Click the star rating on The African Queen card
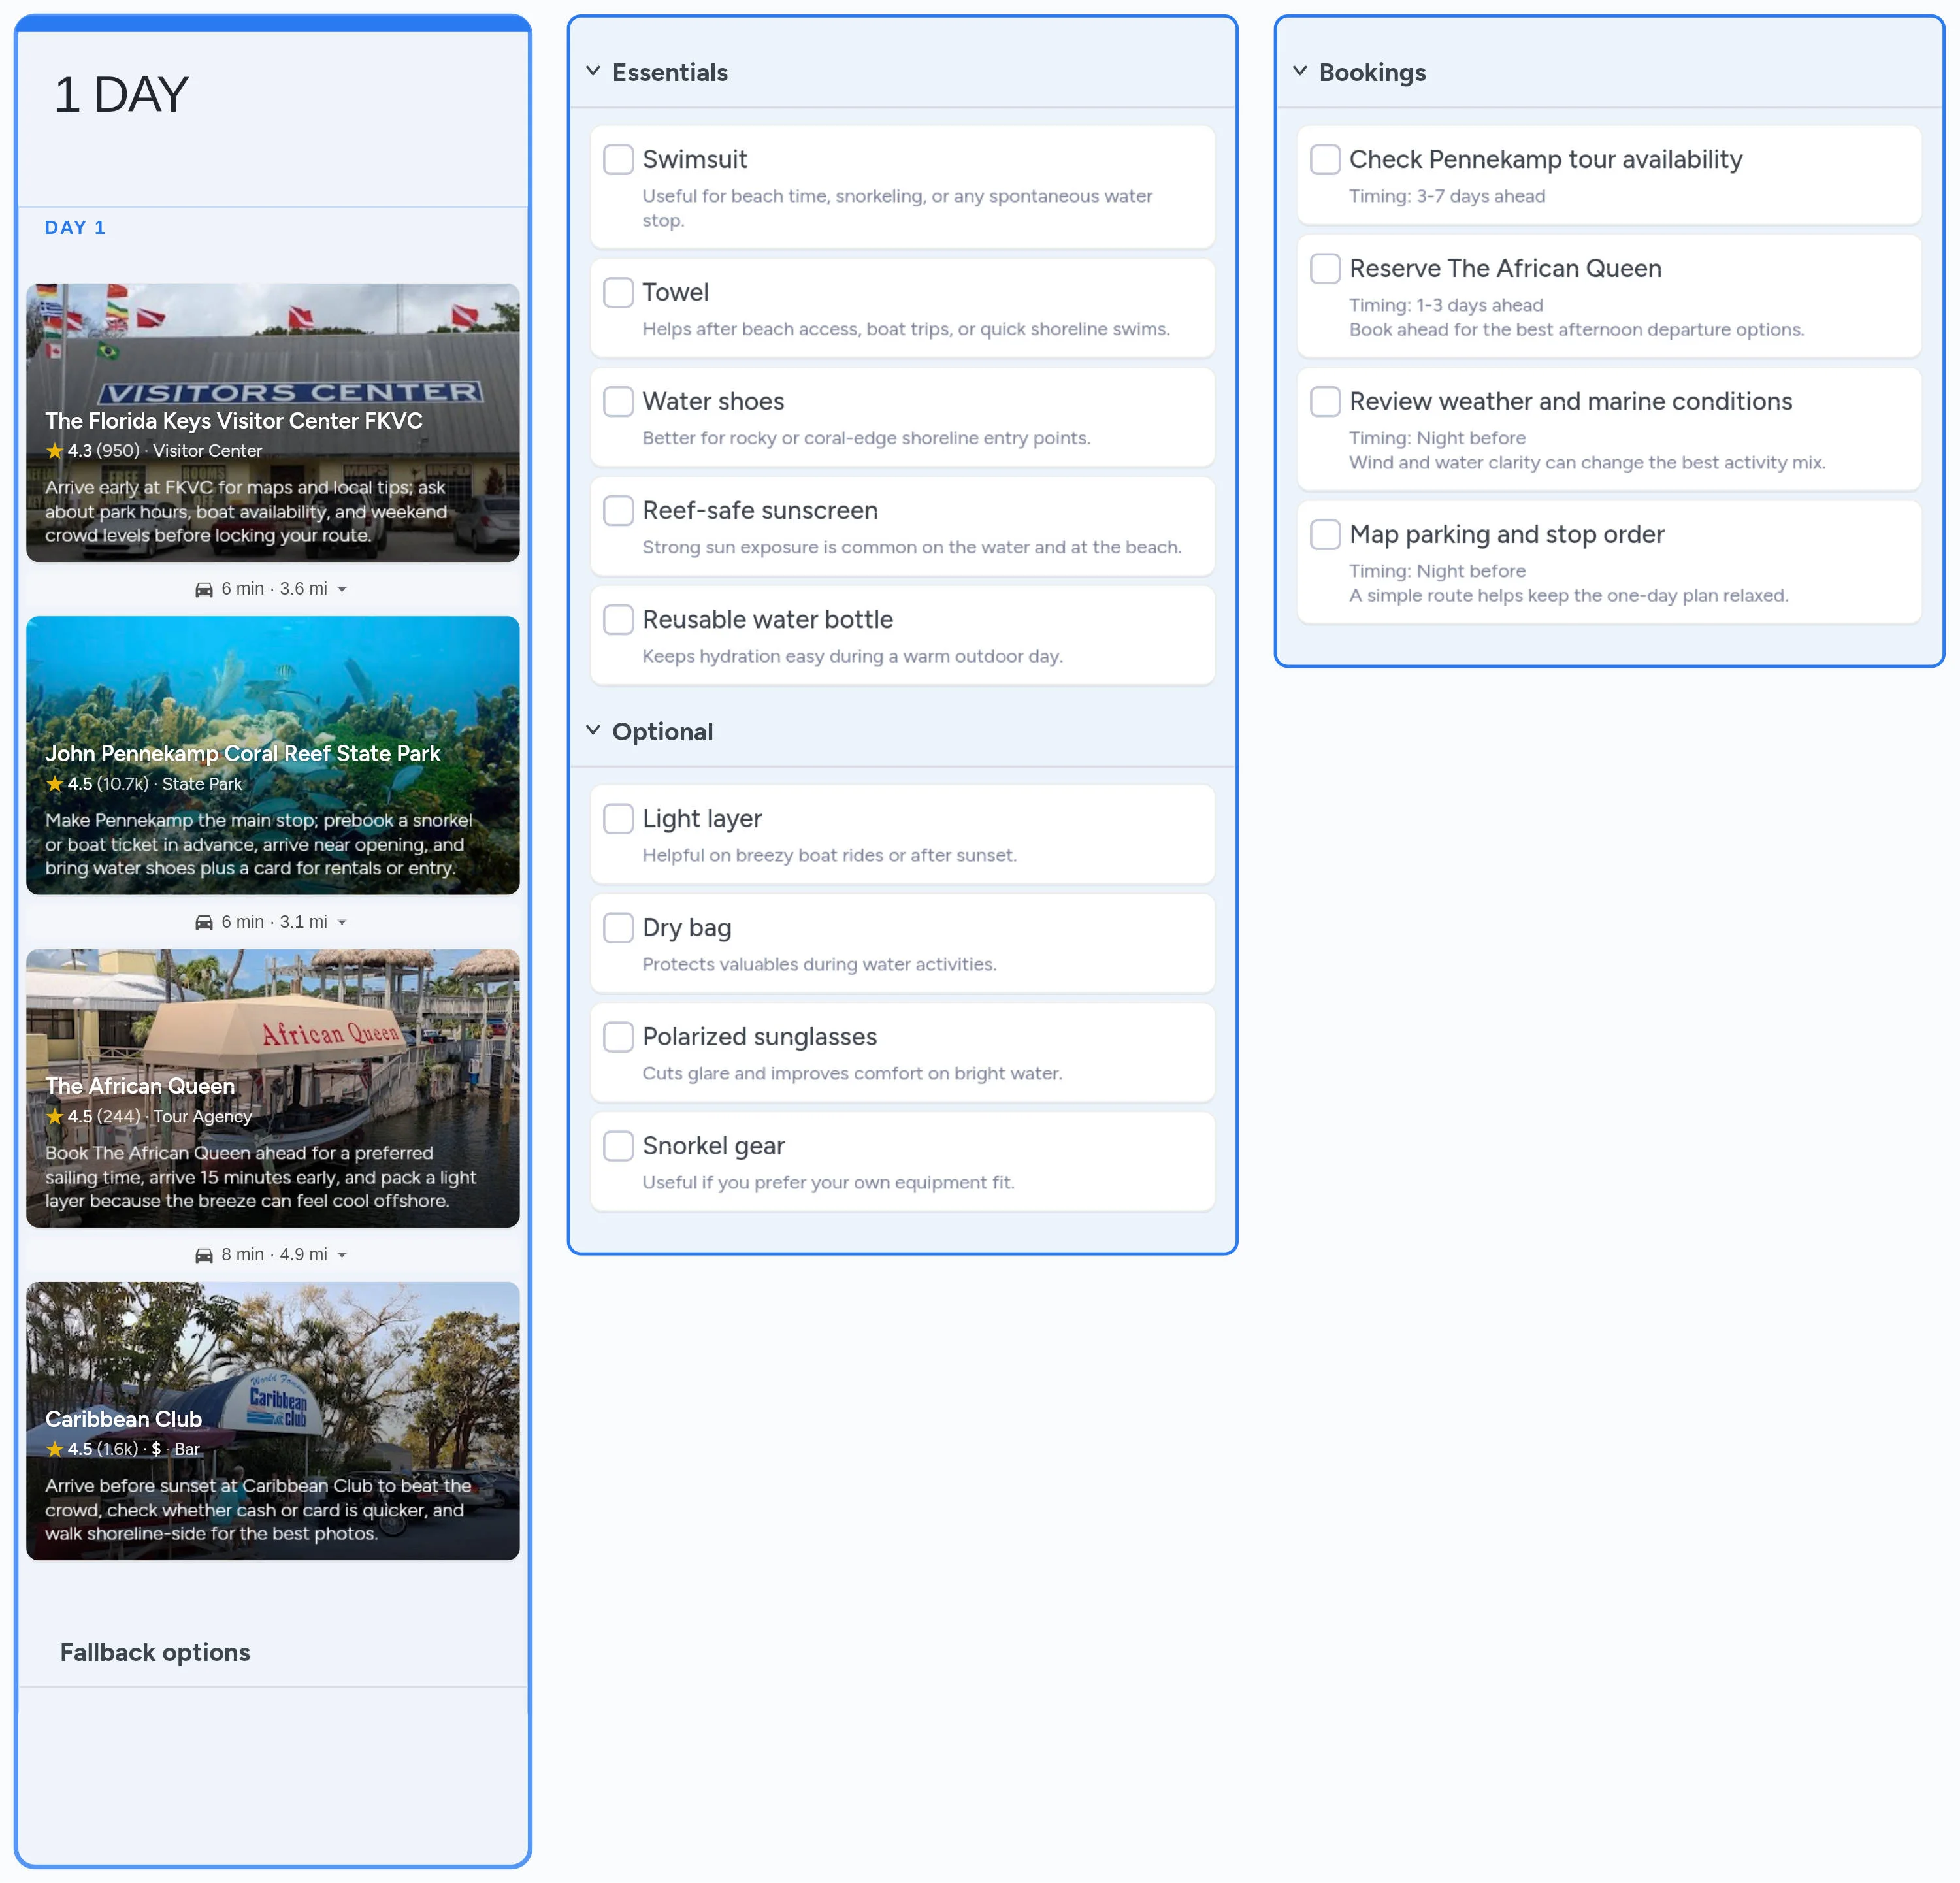The image size is (1960, 1883). coord(55,1116)
